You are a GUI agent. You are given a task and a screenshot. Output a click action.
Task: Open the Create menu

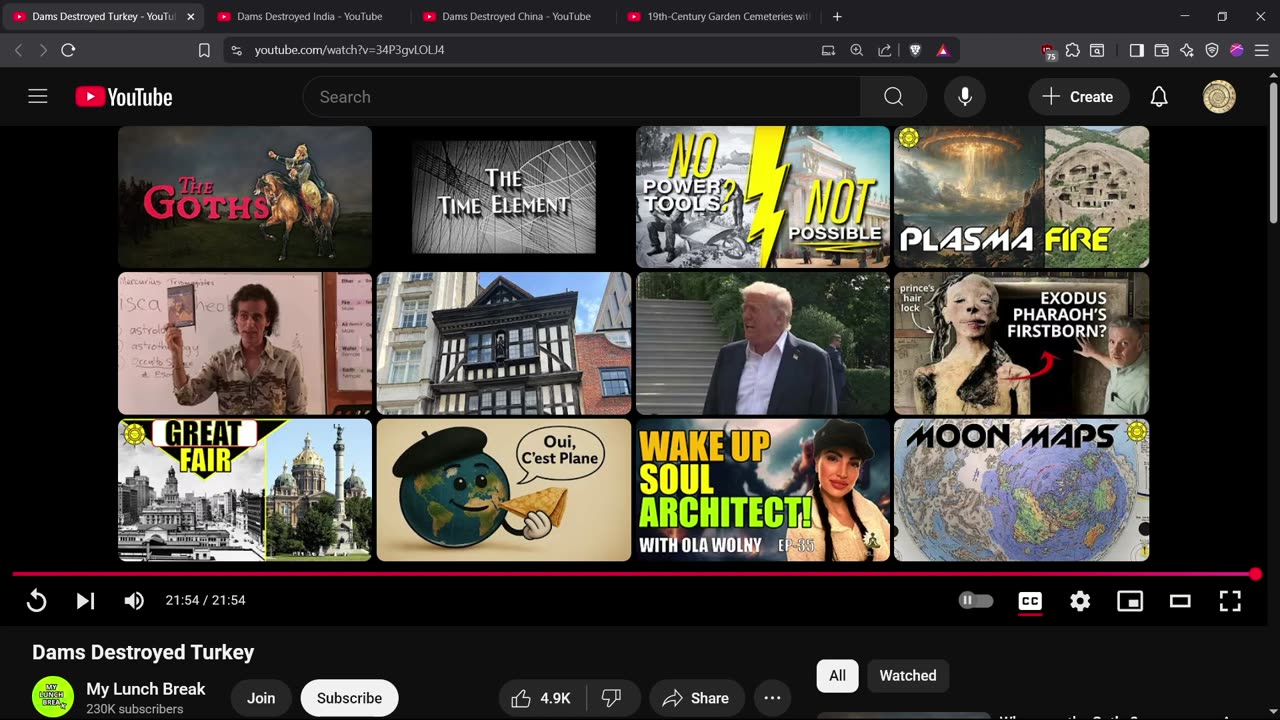1078,97
